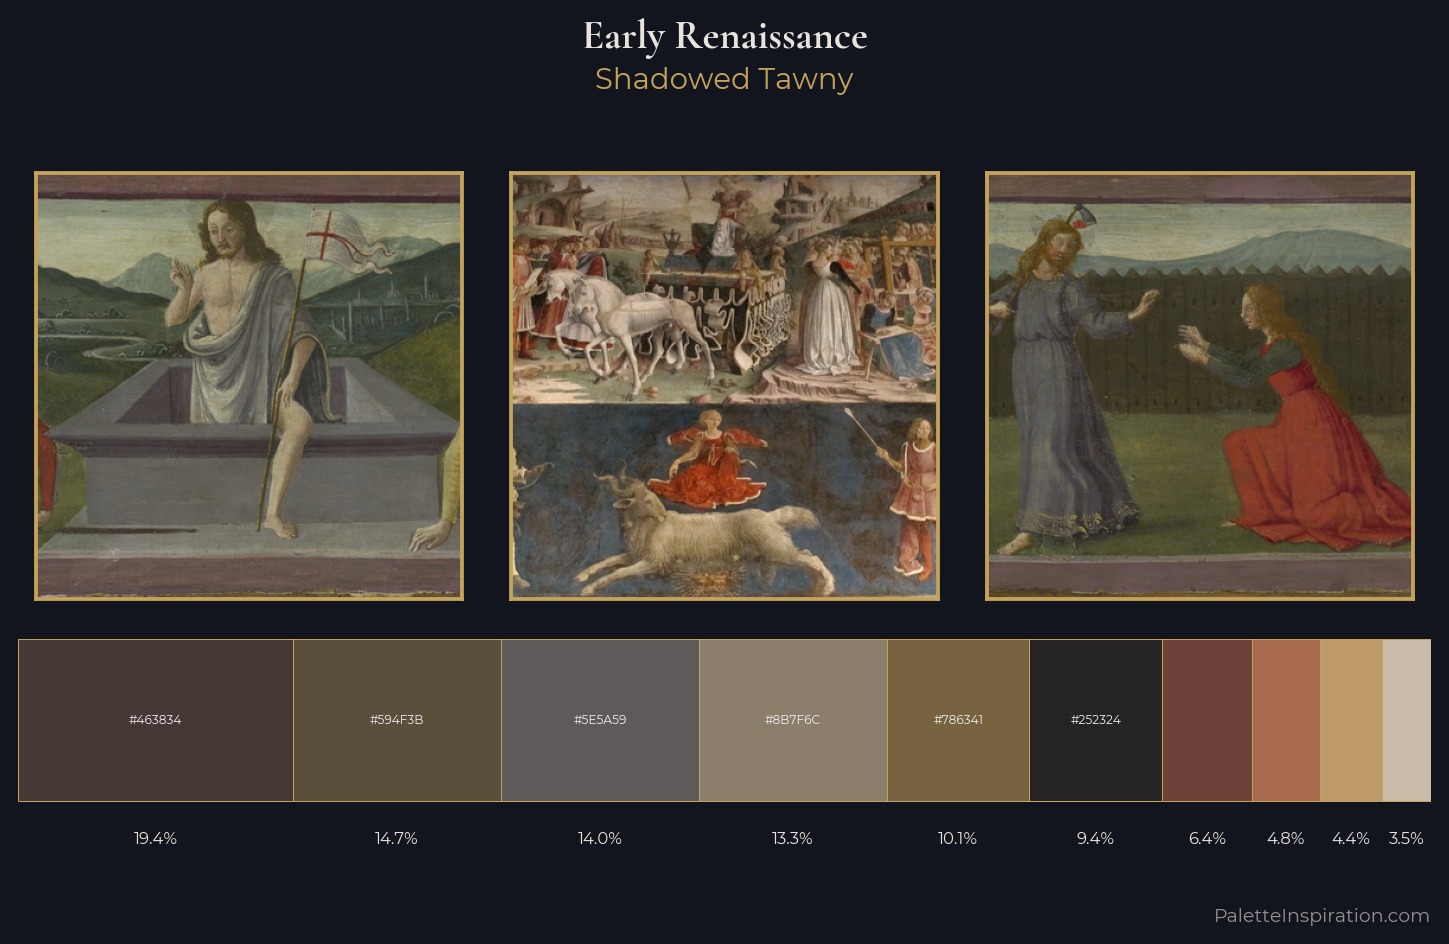Open the Risen Christ tomb painting thumbnail
1449x944 pixels.
point(249,386)
